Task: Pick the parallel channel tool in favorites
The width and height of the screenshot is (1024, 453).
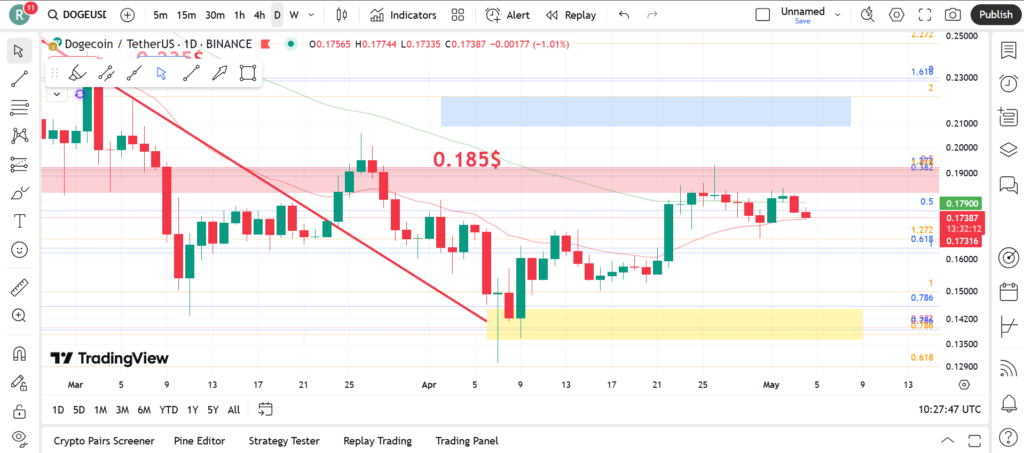Action: click(106, 73)
